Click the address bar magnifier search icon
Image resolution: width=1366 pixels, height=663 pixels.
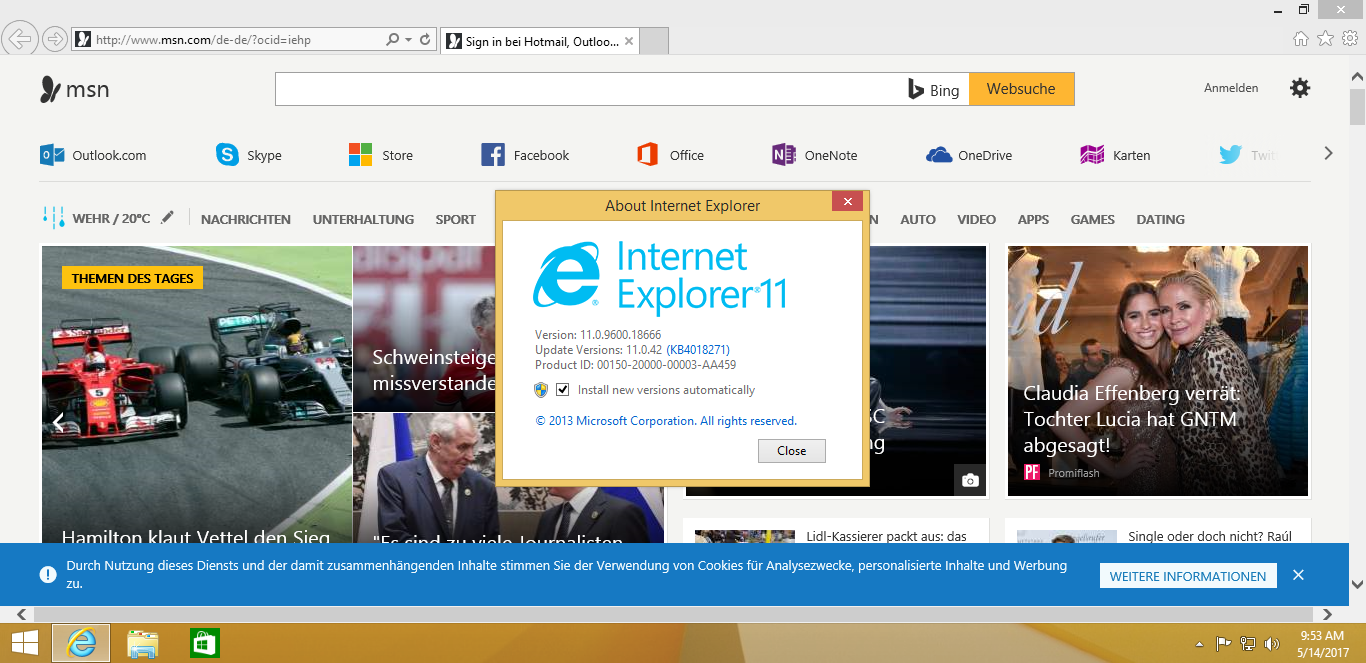click(x=393, y=40)
